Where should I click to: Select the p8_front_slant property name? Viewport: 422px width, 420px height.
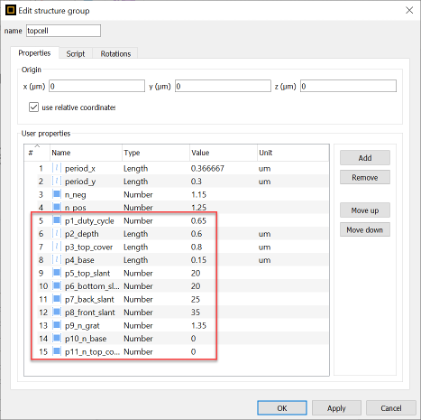(x=90, y=313)
